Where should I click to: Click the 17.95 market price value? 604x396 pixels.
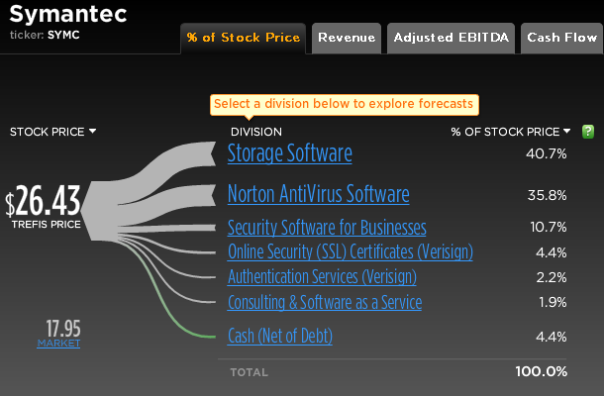[x=63, y=329]
